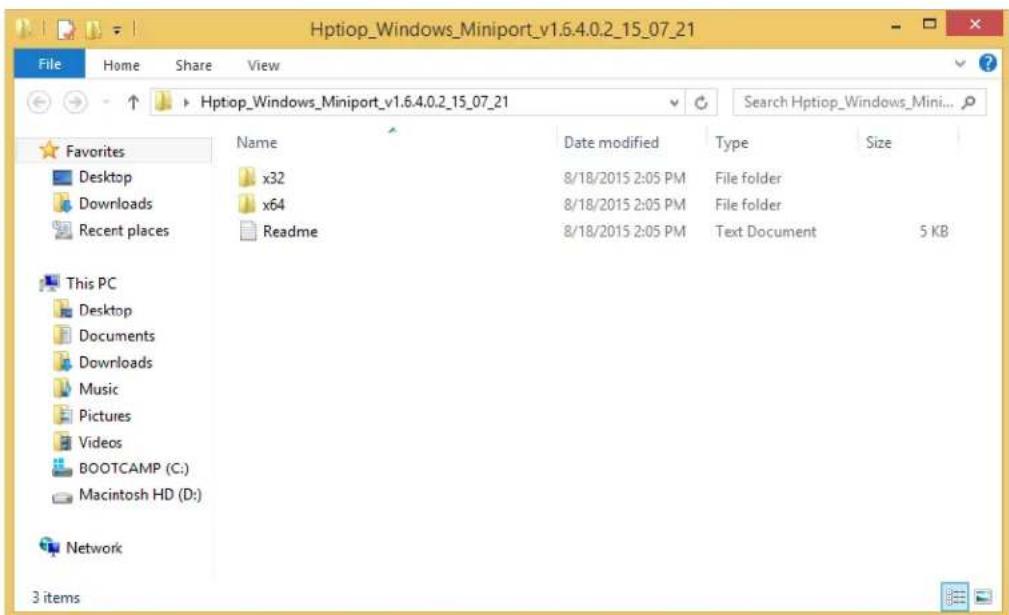This screenshot has height=615, width=1009.
Task: Switch to the Home ribbon tab
Action: coord(121,65)
